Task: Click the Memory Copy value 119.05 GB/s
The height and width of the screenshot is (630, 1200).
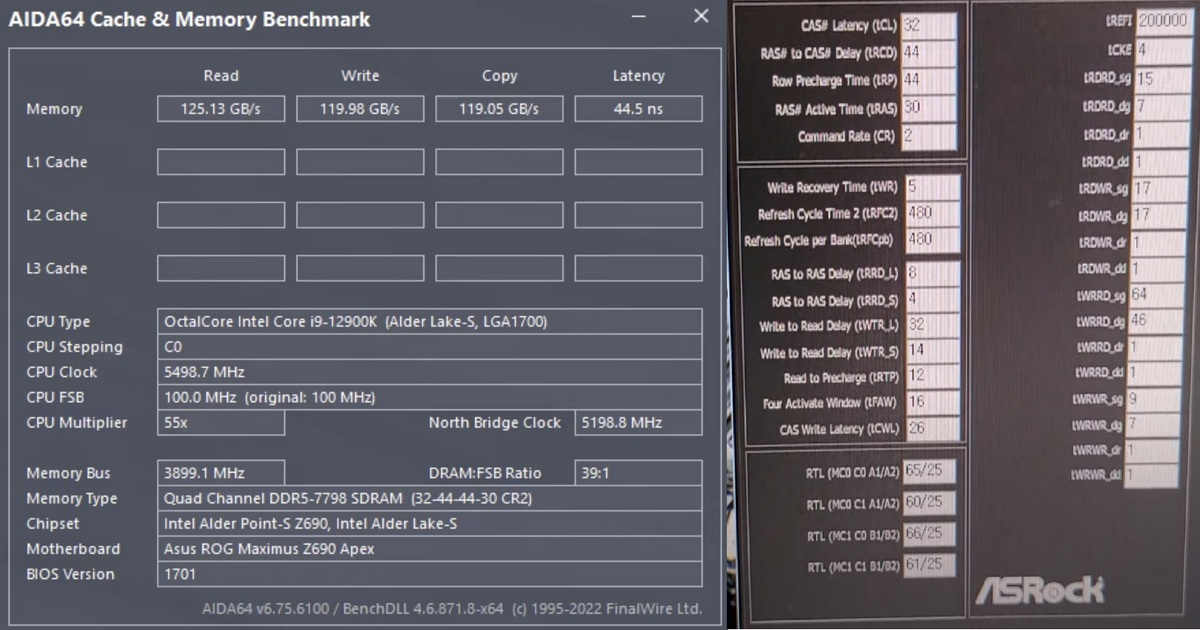Action: pos(499,109)
